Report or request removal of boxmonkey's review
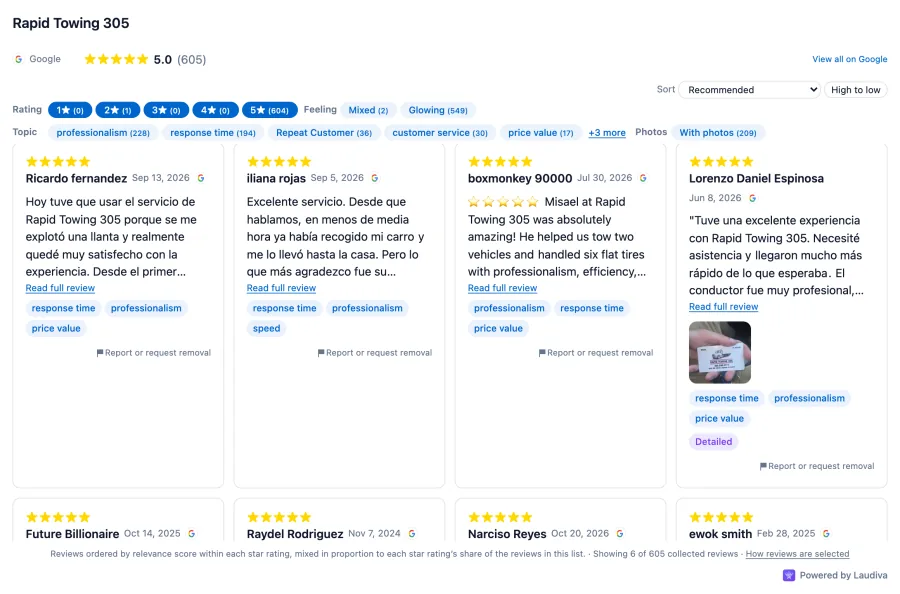The height and width of the screenshot is (594, 900). (596, 353)
